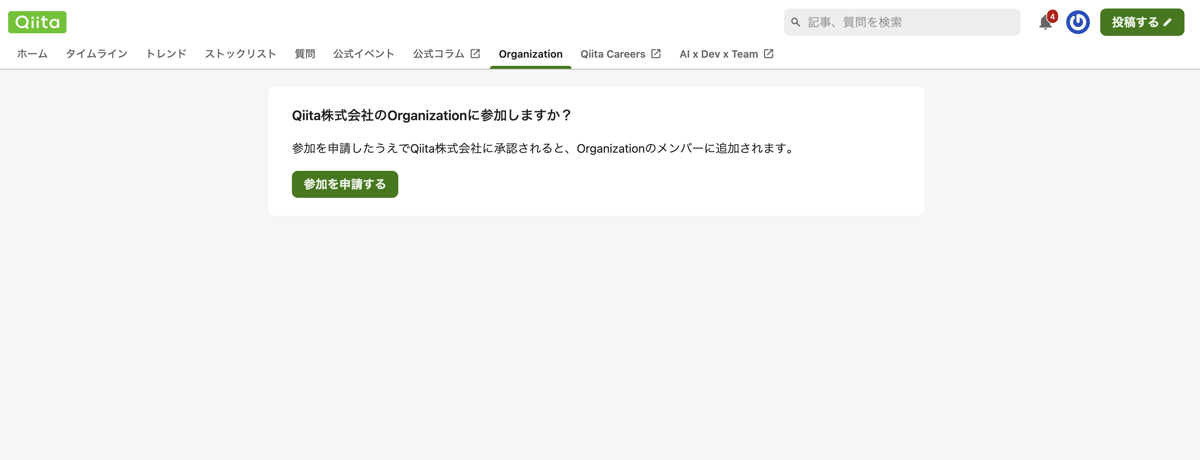Open the 公式イベント tab
Image resolution: width=1200 pixels, height=460 pixels.
pos(364,54)
